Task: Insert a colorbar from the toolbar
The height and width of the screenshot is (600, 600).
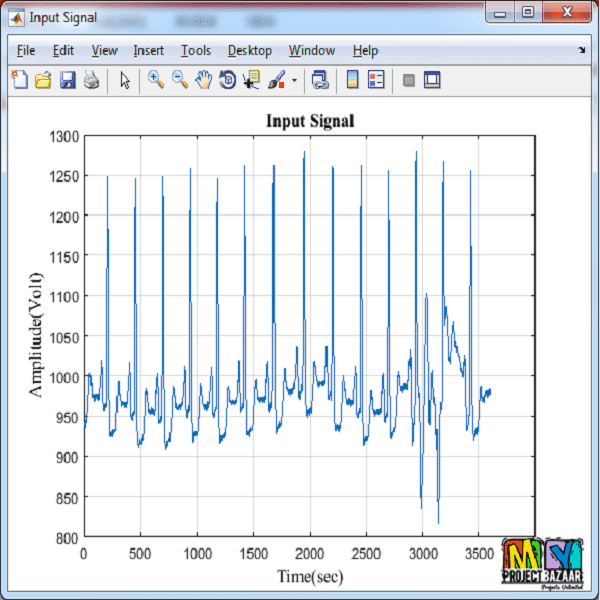Action: [352, 80]
